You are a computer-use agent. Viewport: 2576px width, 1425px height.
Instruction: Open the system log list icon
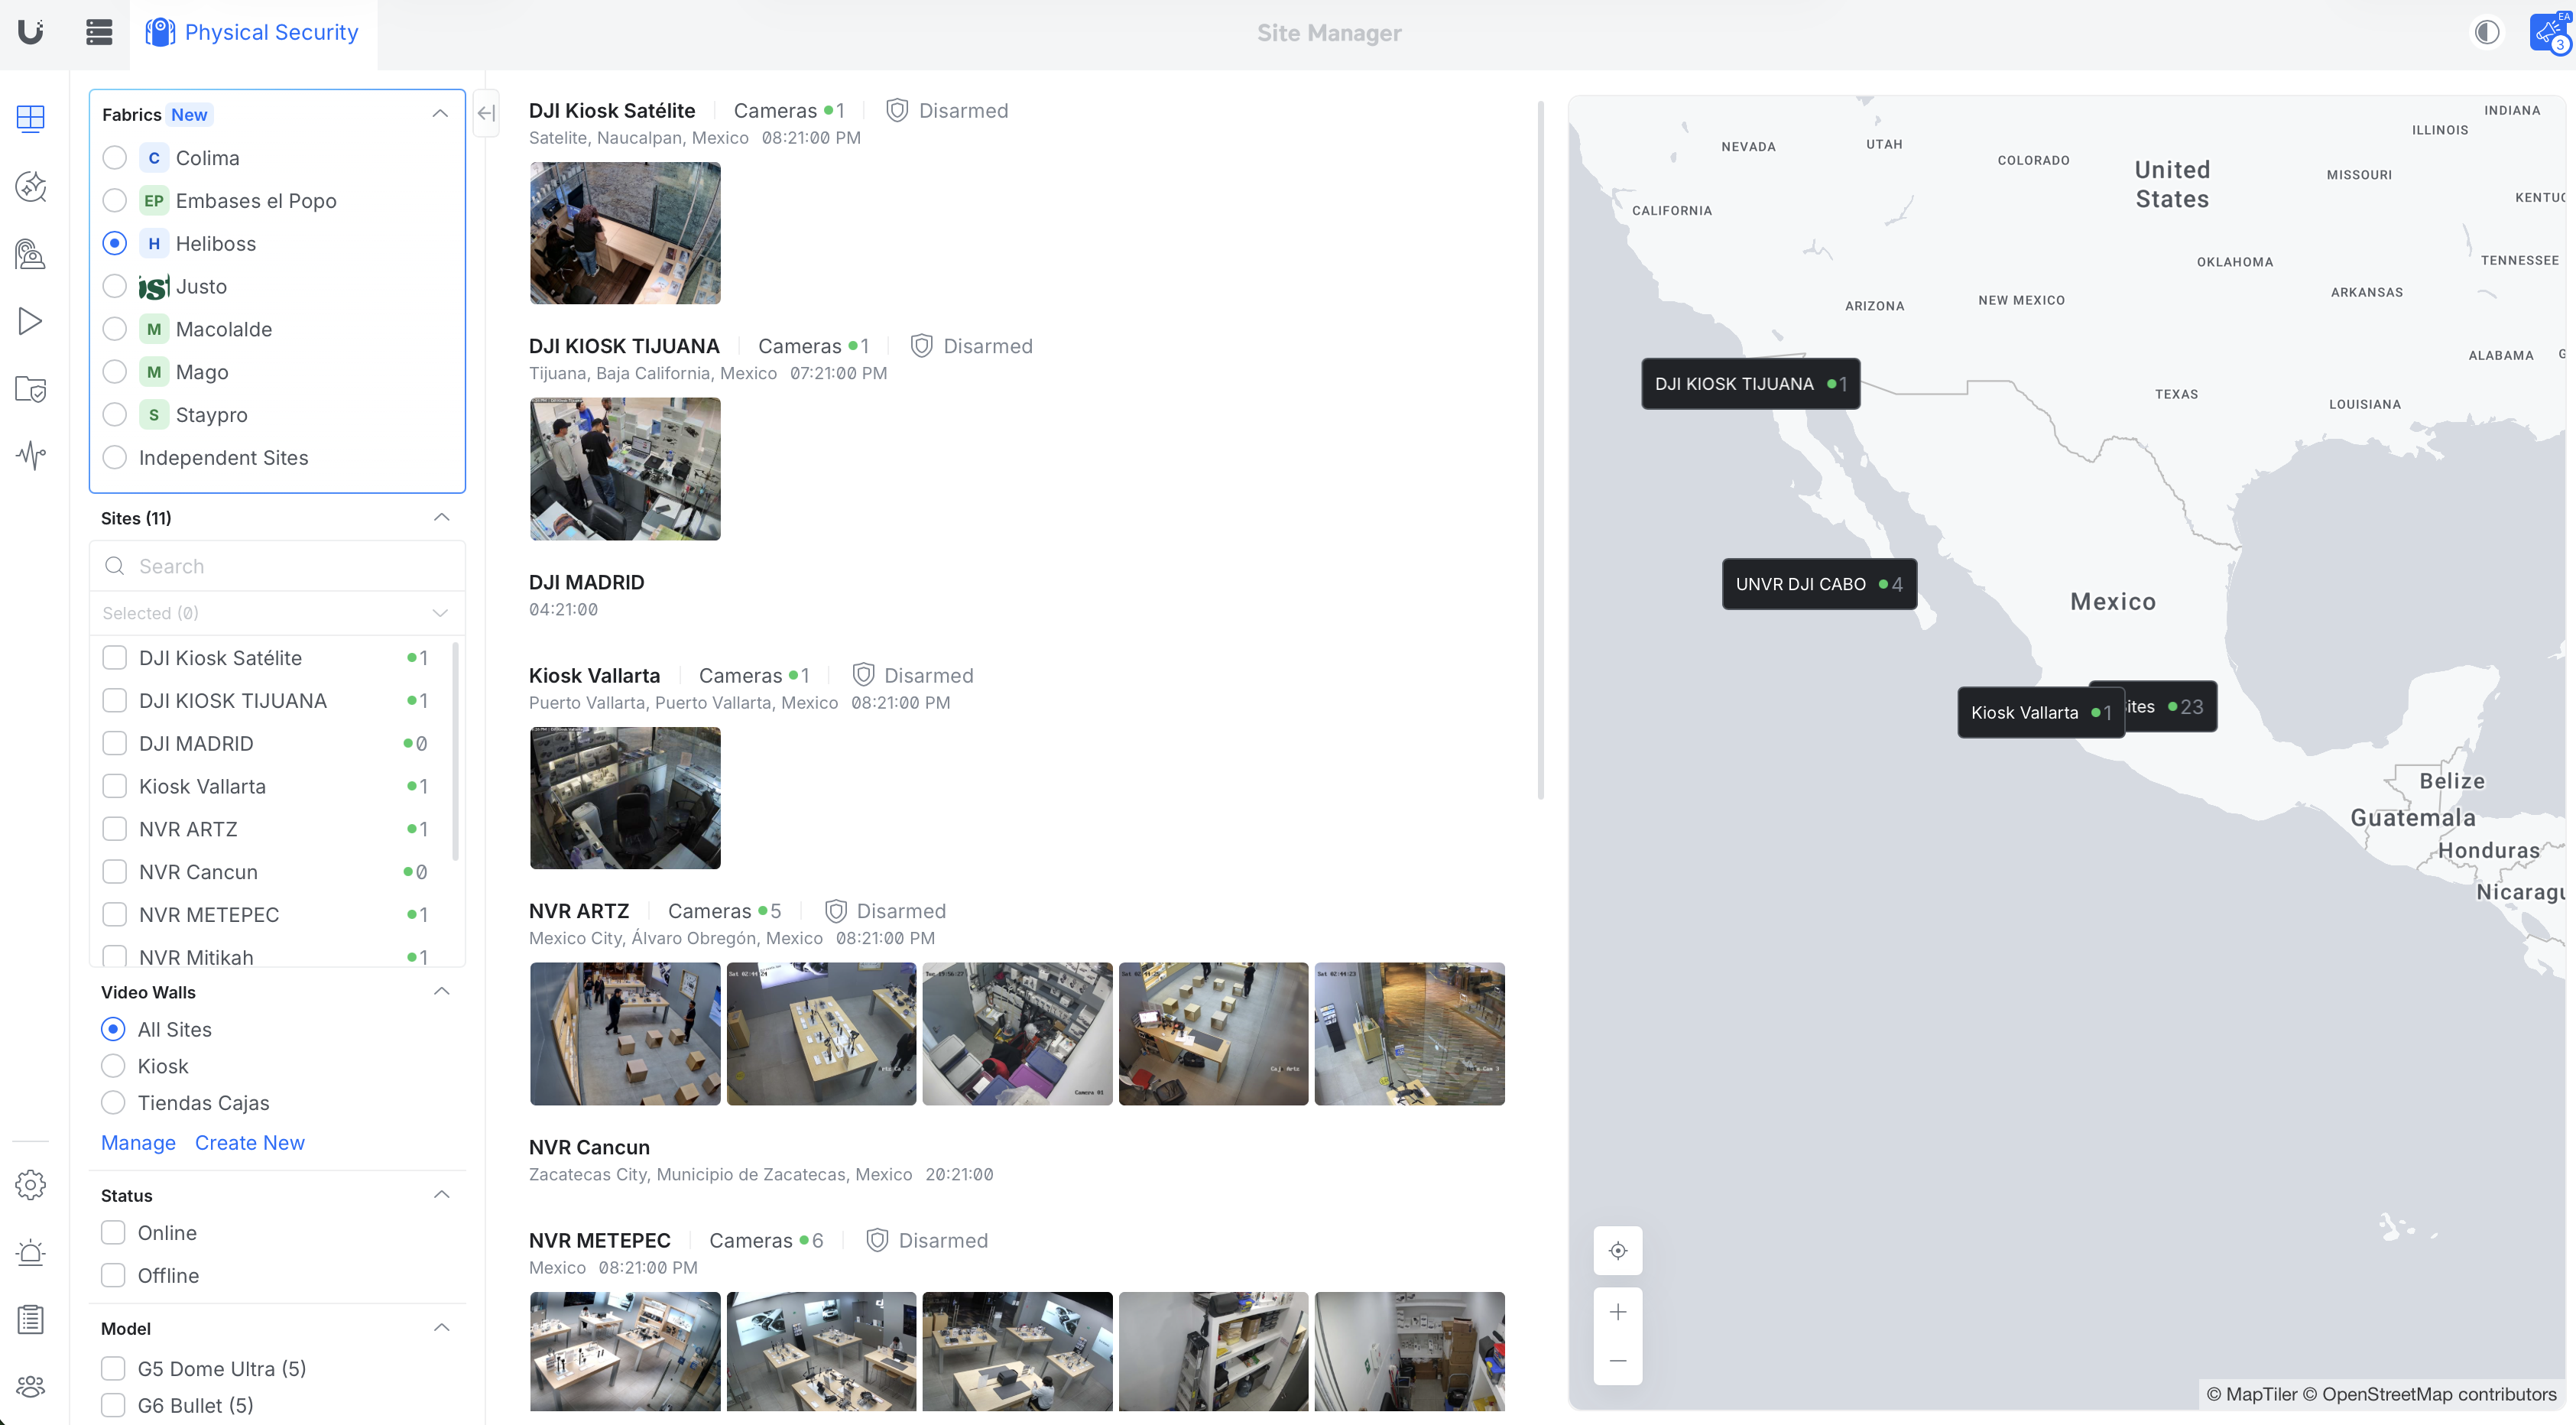point(31,1319)
